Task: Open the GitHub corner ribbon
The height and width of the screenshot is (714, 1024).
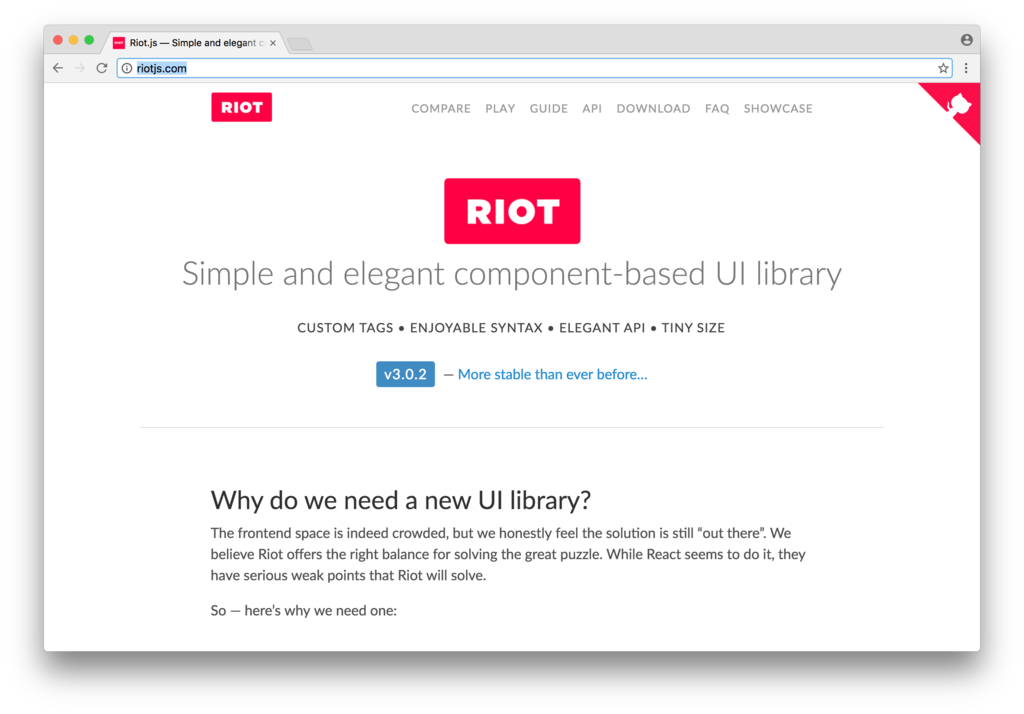Action: point(959,105)
